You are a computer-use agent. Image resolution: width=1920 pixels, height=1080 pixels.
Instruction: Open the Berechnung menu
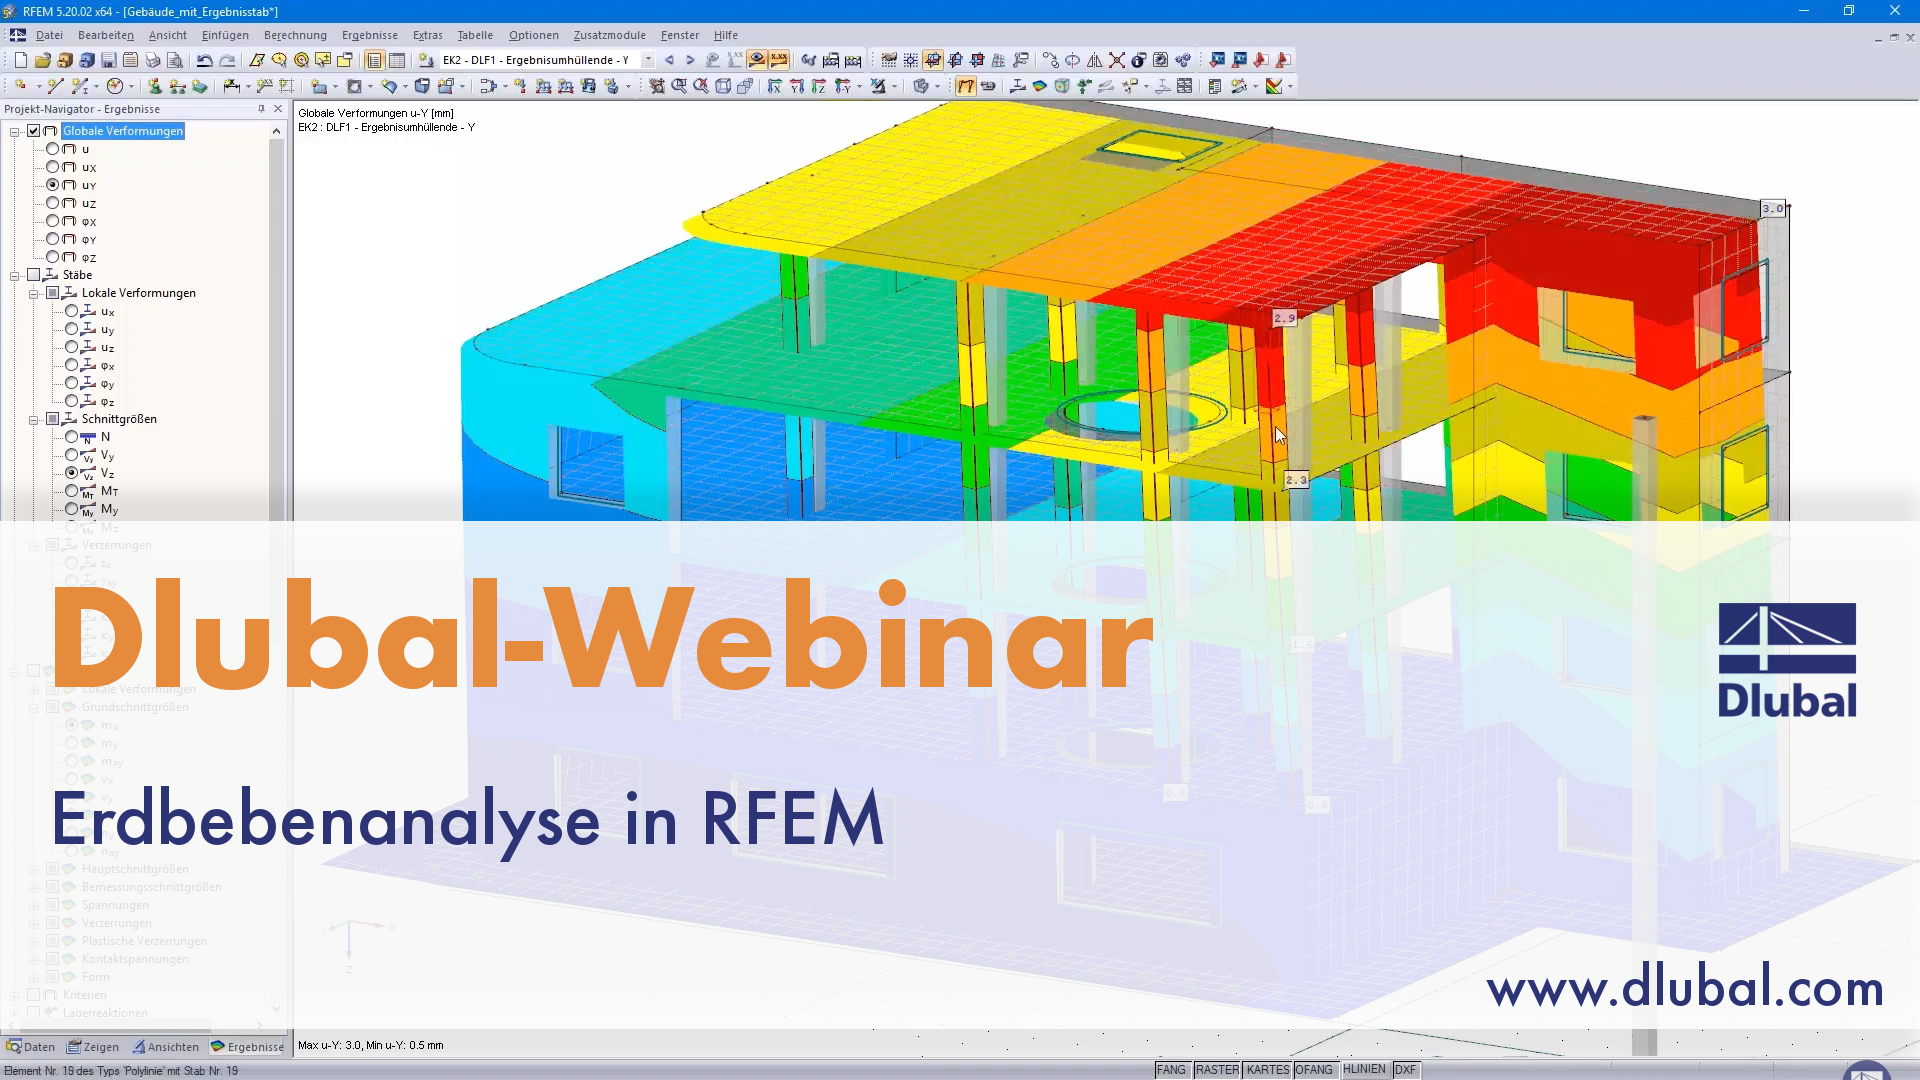pyautogui.click(x=294, y=35)
